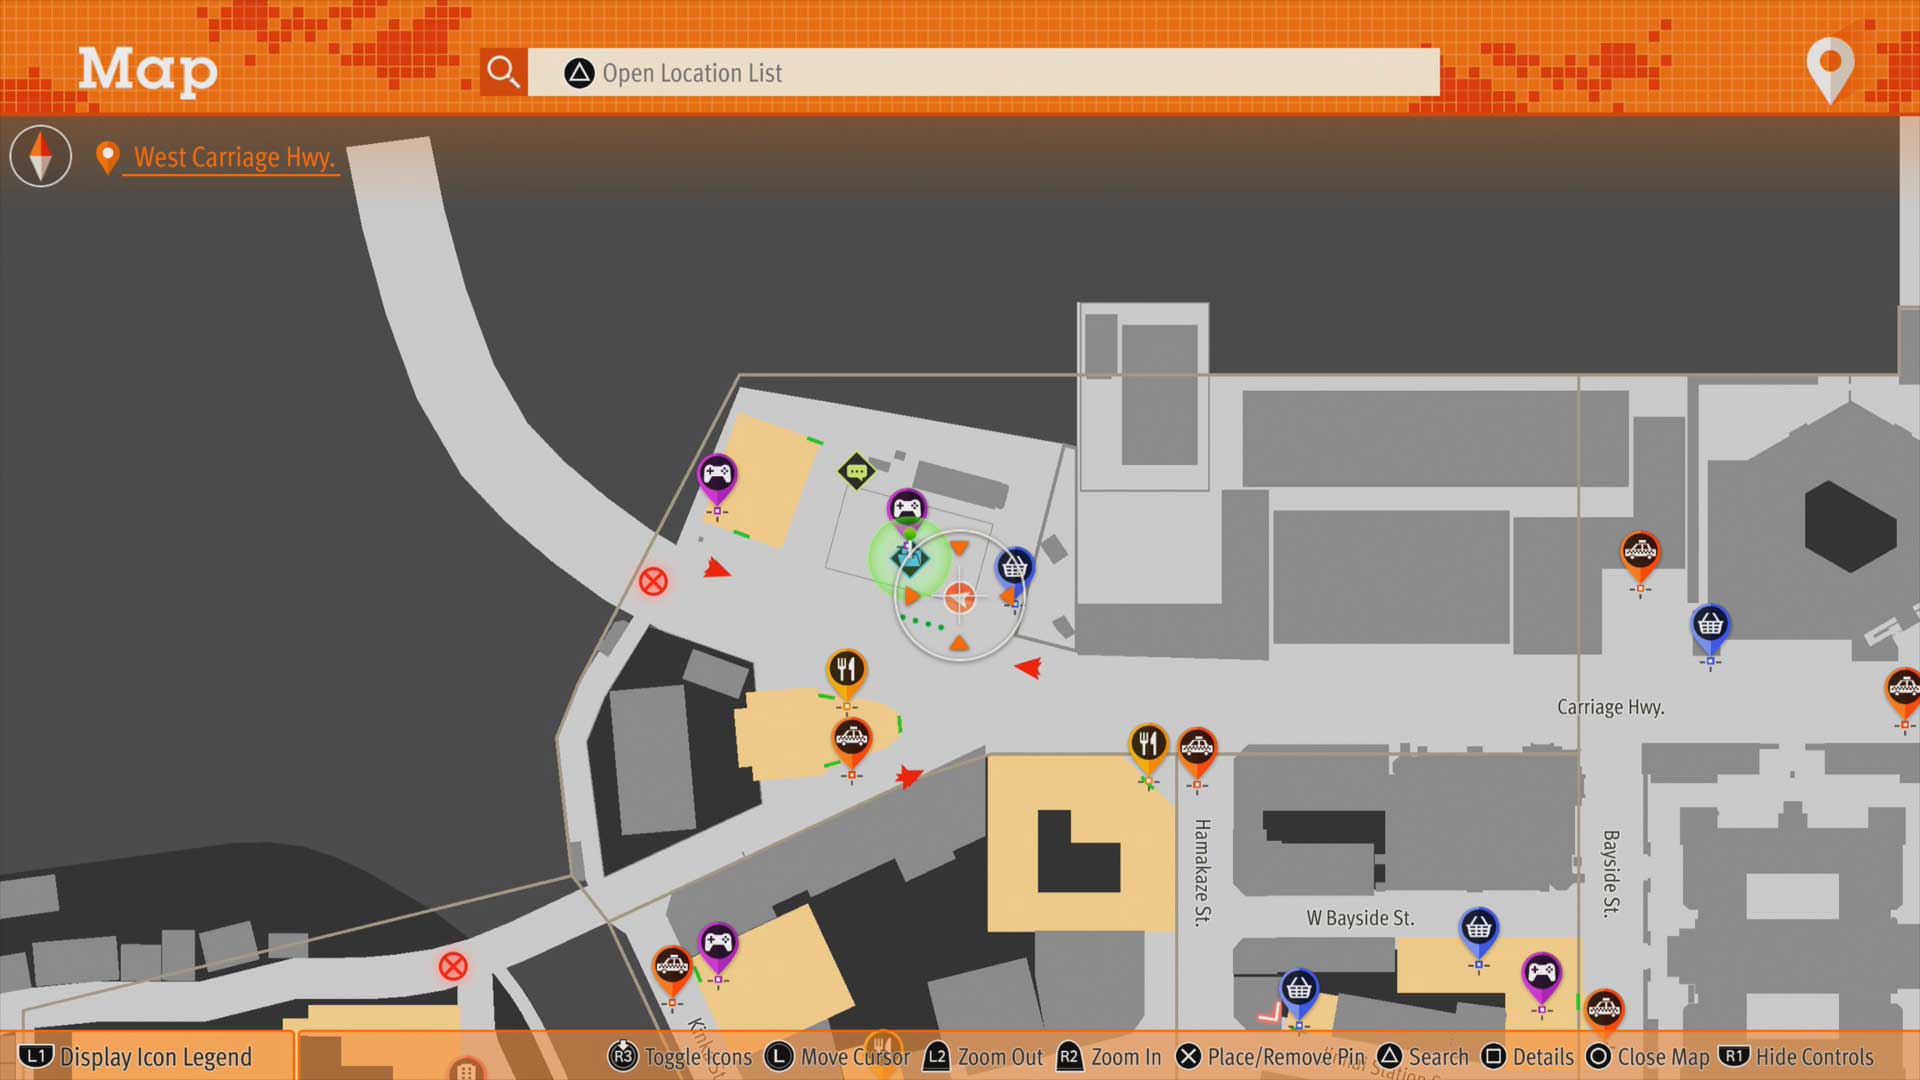Click the red enemy arrow near the highway X marker
Viewport: 1920px width, 1080px height.
(x=716, y=569)
